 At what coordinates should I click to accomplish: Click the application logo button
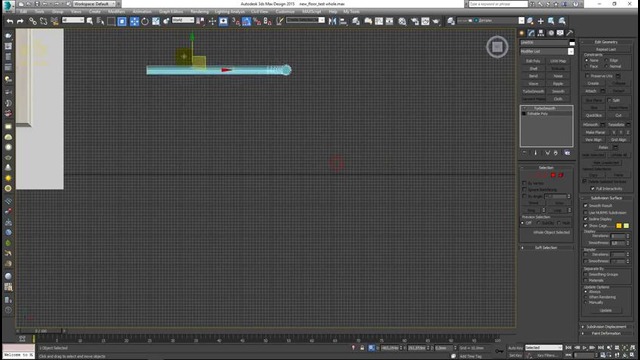coord(8,6)
